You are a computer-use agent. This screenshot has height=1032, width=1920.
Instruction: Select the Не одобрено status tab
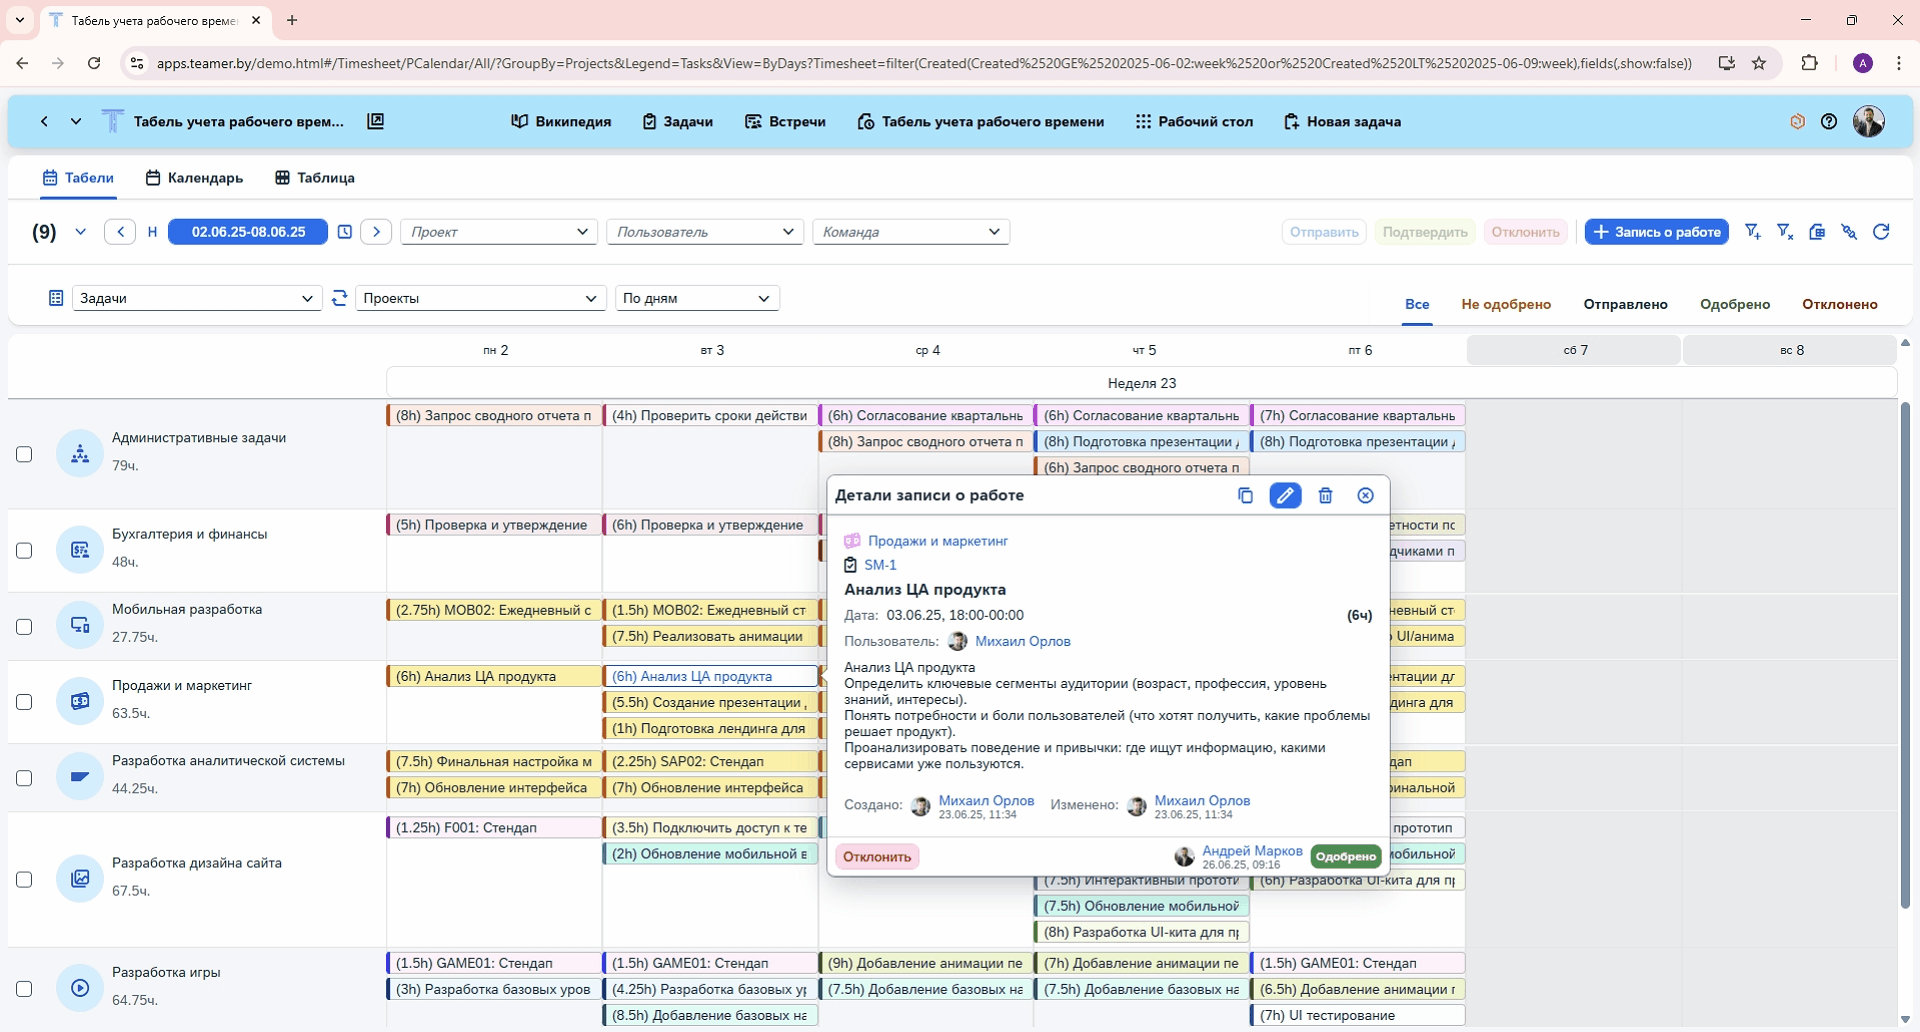pyautogui.click(x=1506, y=304)
